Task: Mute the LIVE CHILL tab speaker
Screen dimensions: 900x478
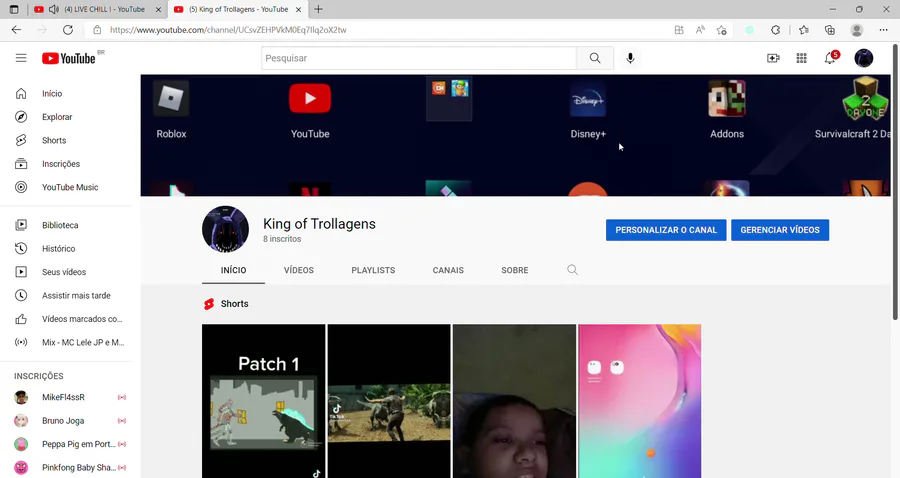Action: (x=53, y=9)
